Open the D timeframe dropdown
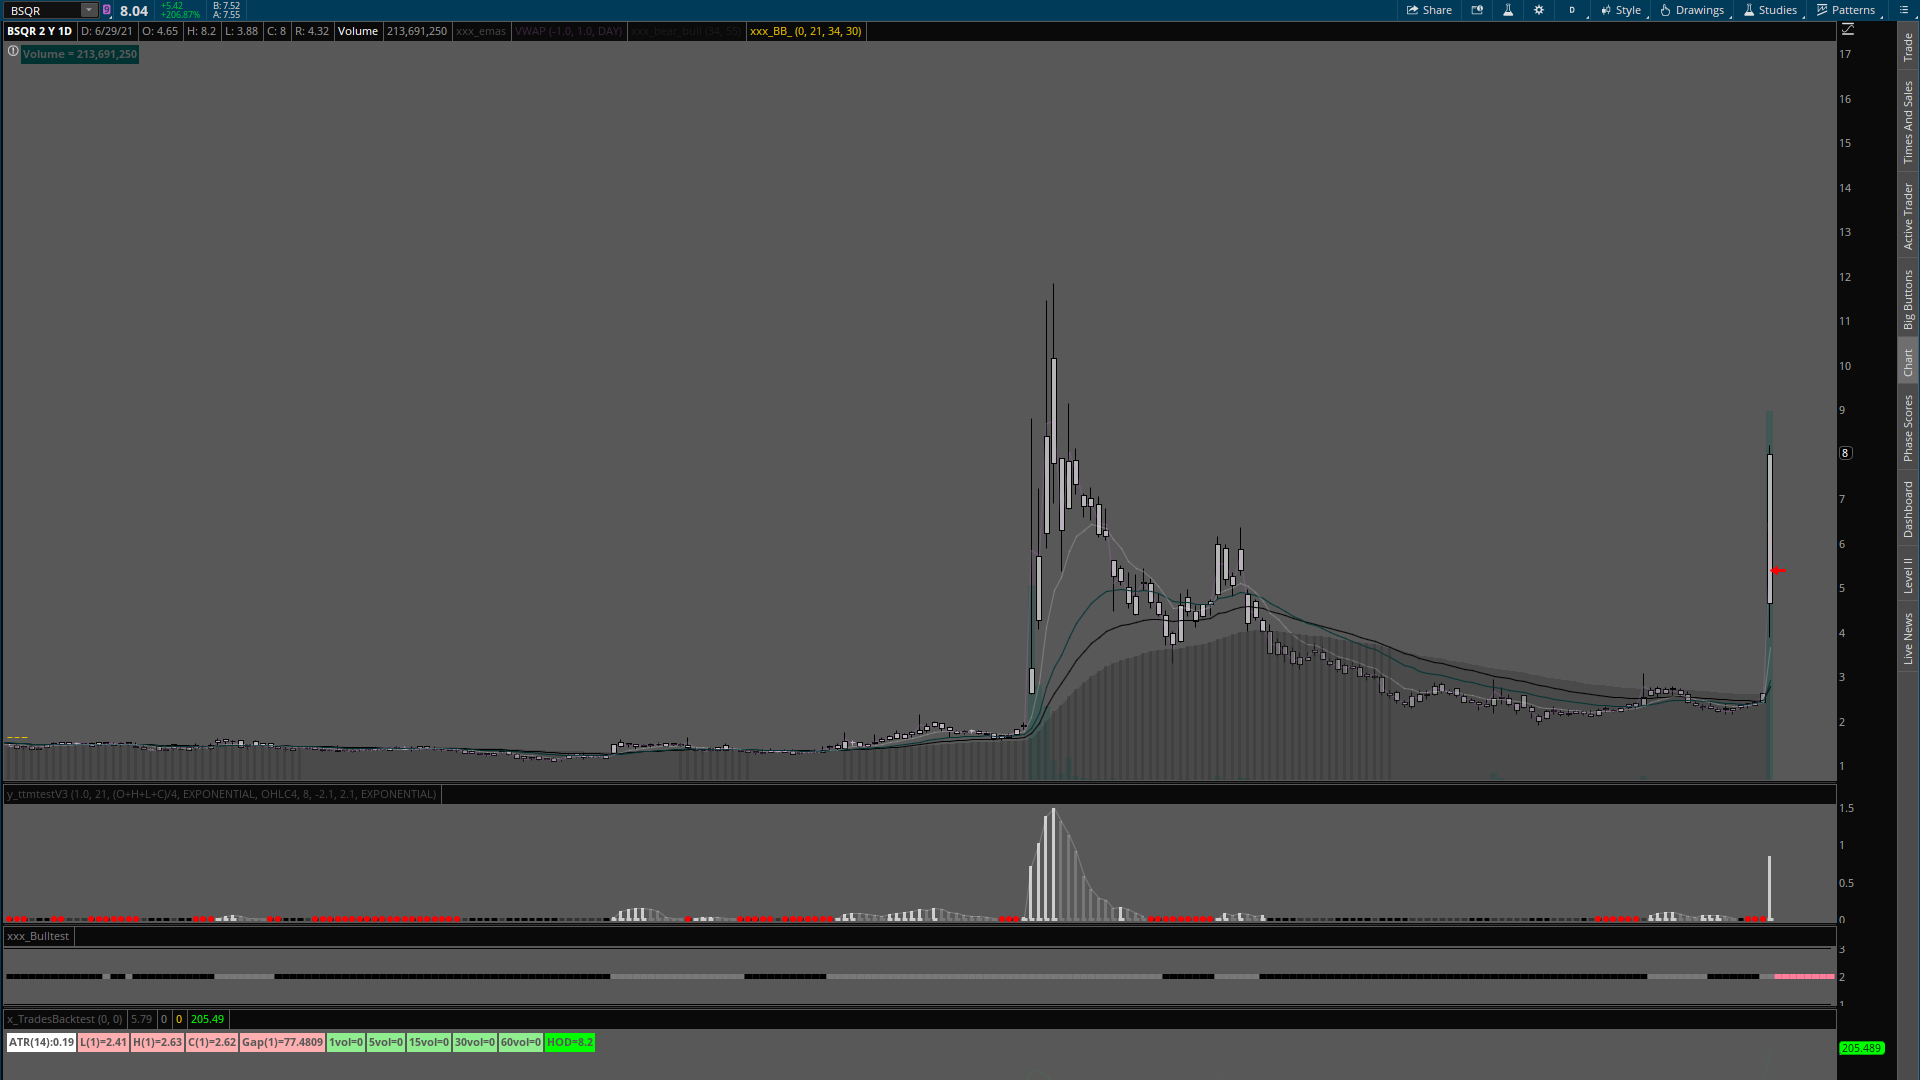The width and height of the screenshot is (1920, 1080). (1573, 10)
